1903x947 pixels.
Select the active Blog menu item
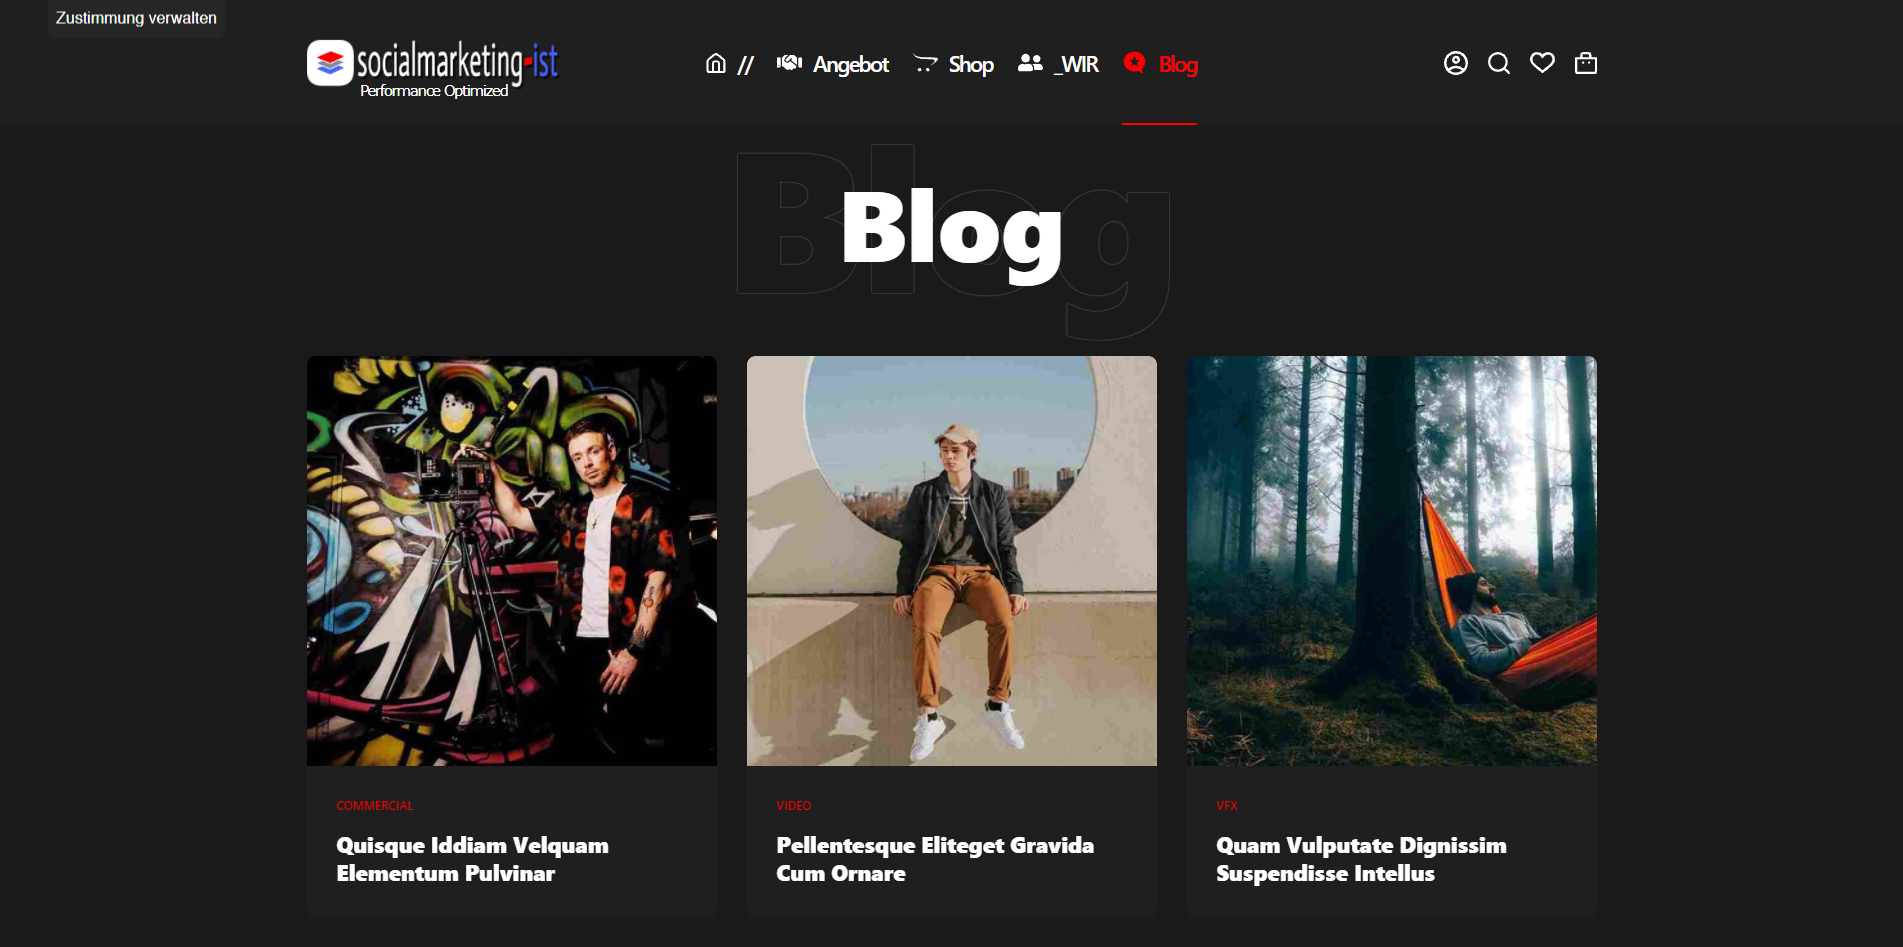[1178, 64]
